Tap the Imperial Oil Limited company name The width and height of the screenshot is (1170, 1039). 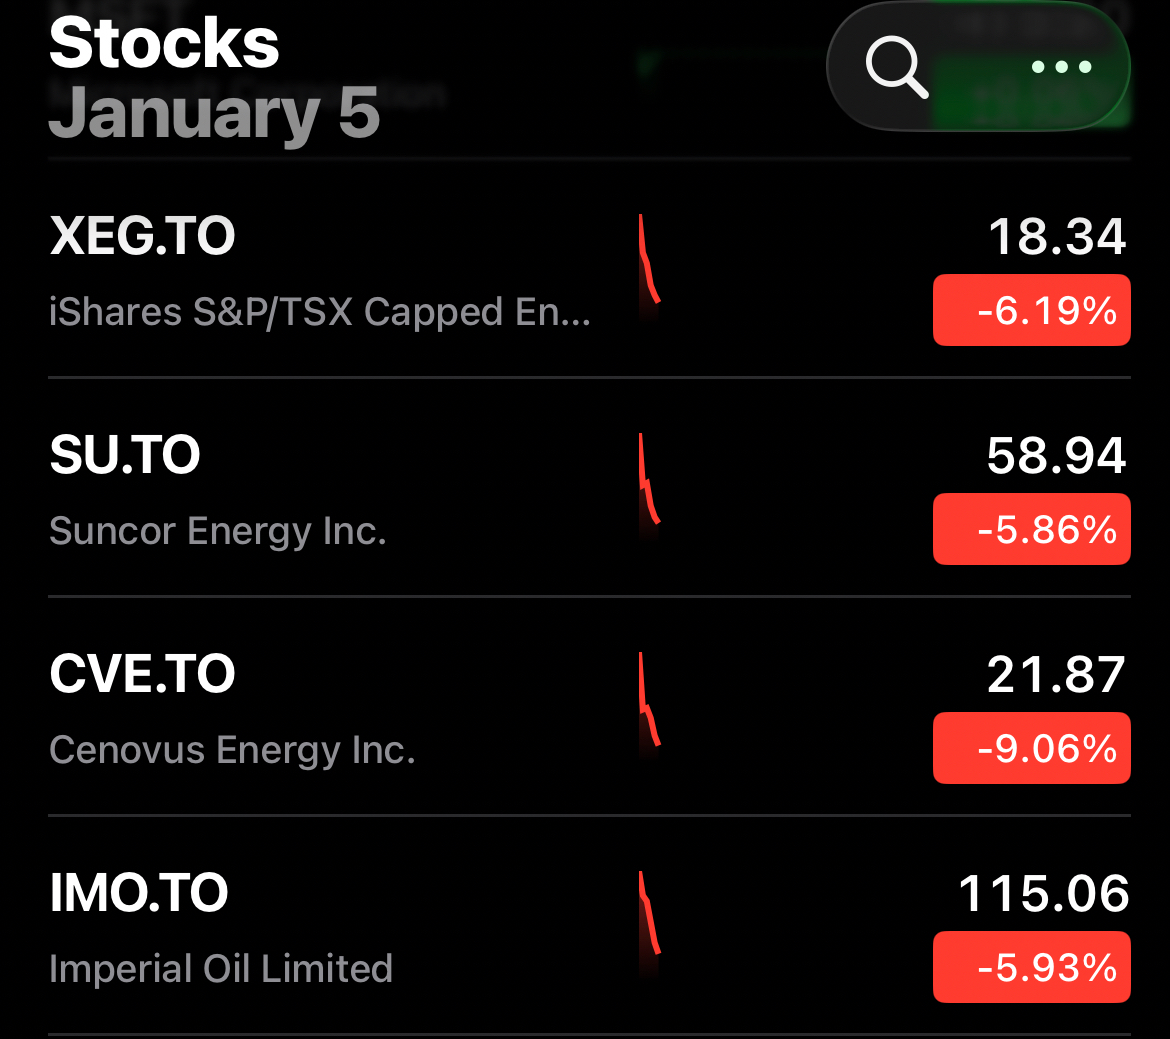220,969
